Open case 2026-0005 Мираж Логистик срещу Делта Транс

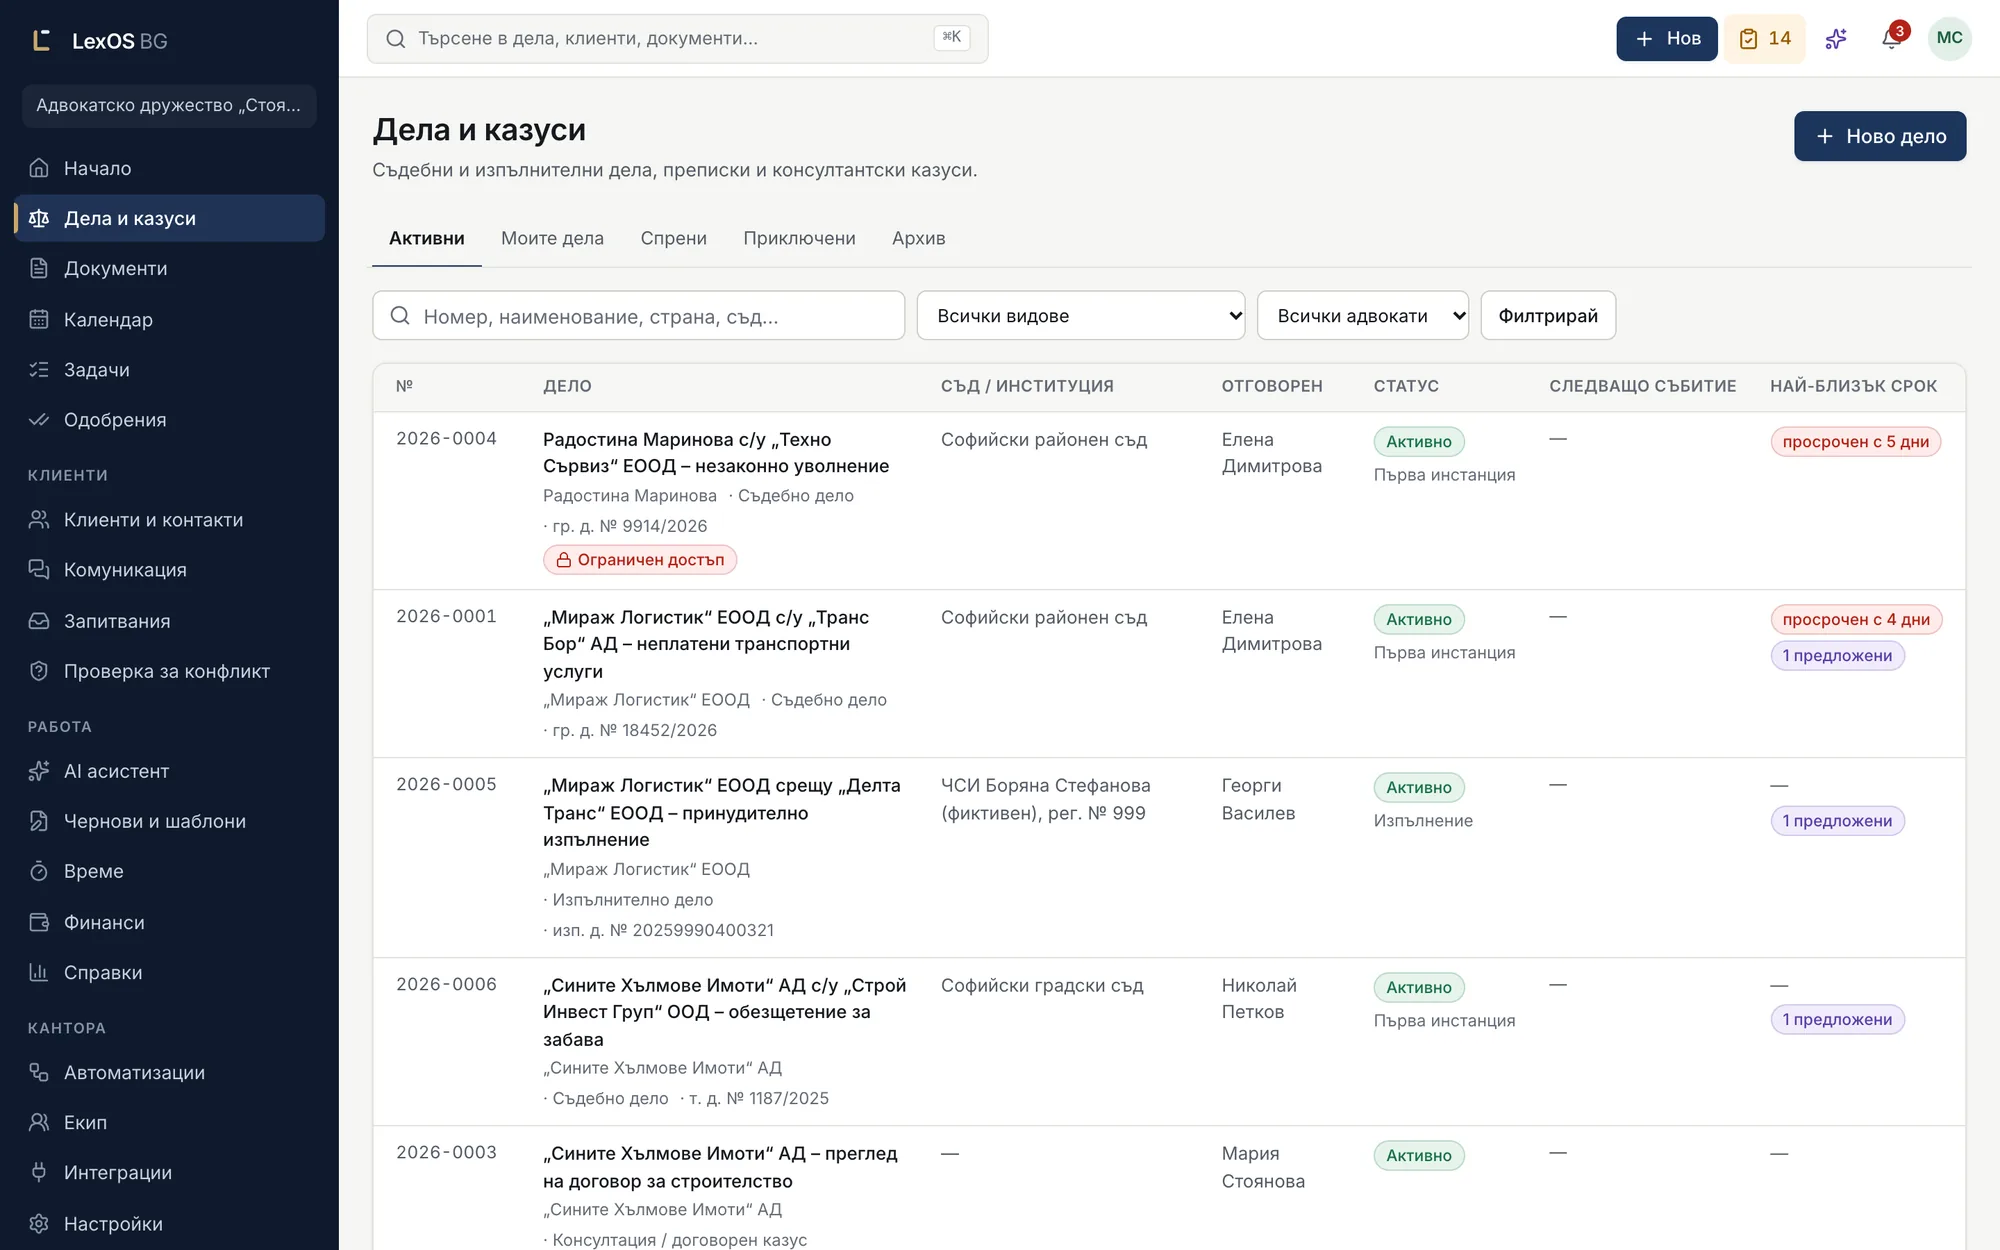[723, 812]
